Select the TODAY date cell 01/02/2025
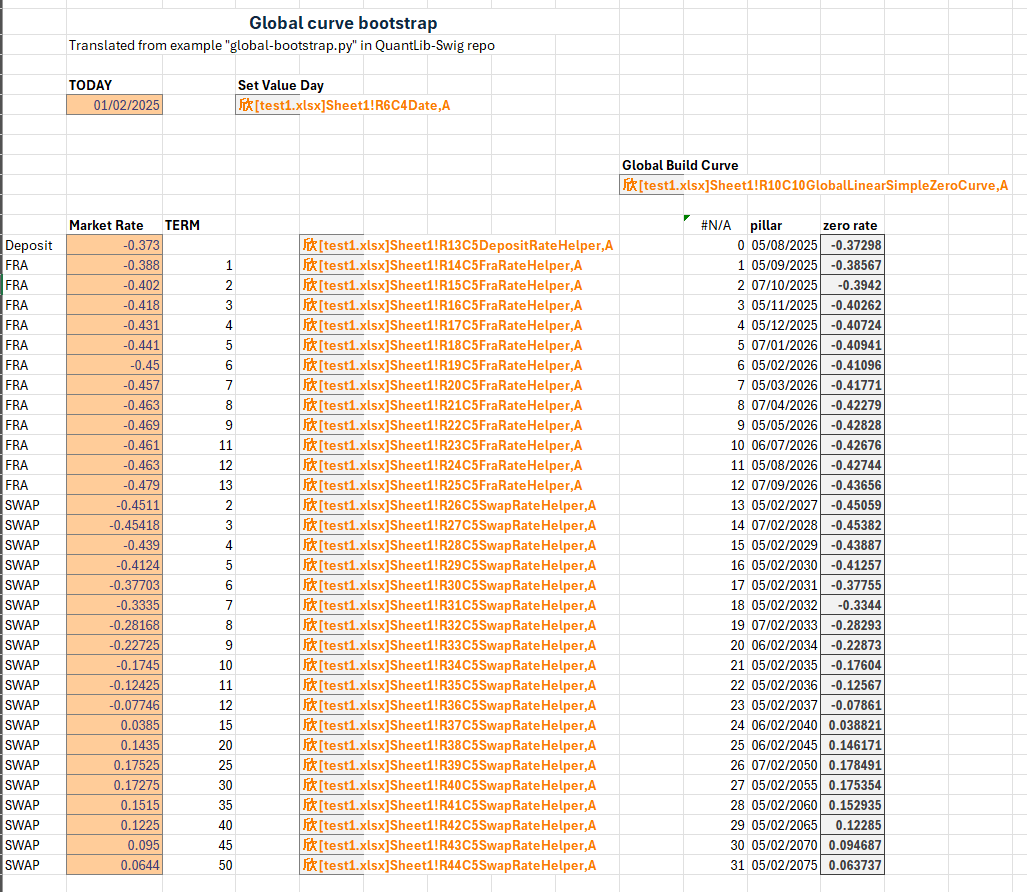1027x892 pixels. [115, 105]
